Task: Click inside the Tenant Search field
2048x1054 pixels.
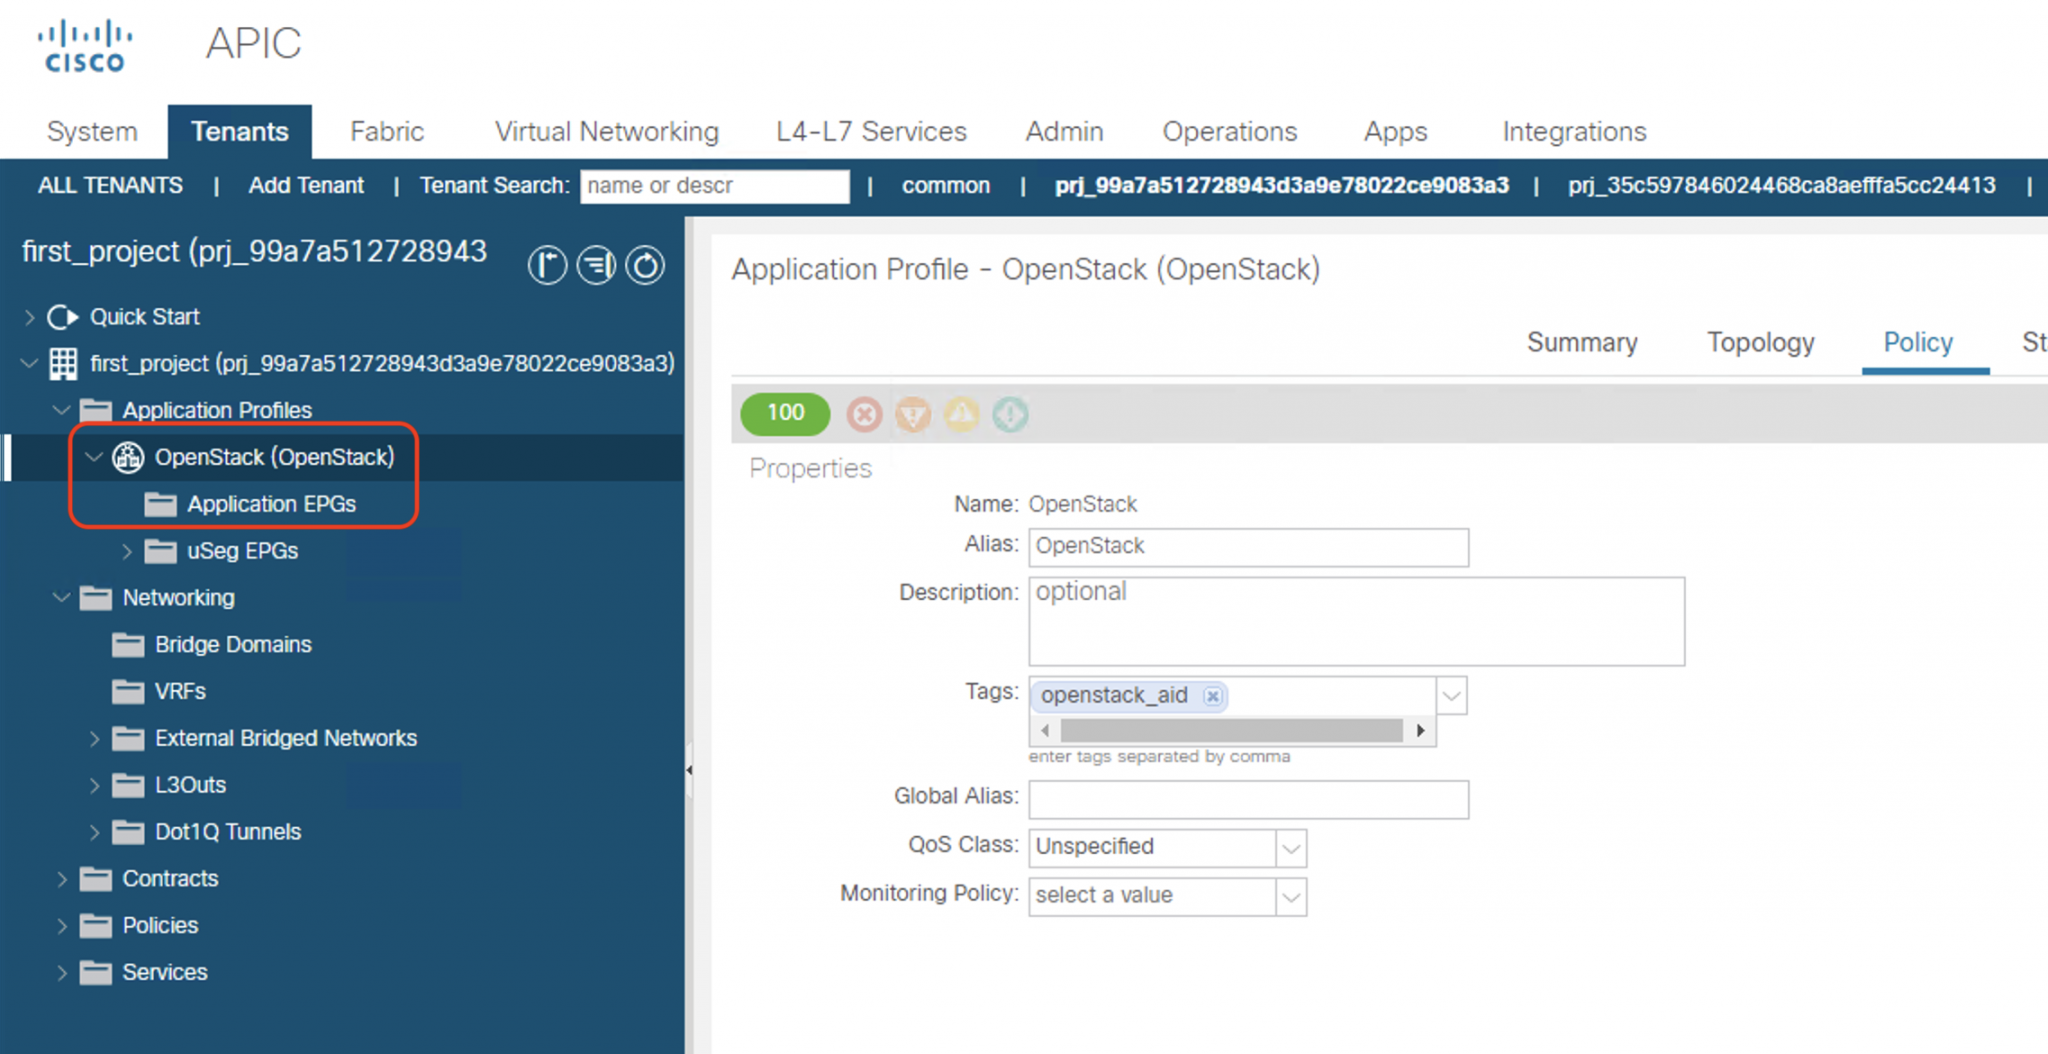Action: coord(713,186)
